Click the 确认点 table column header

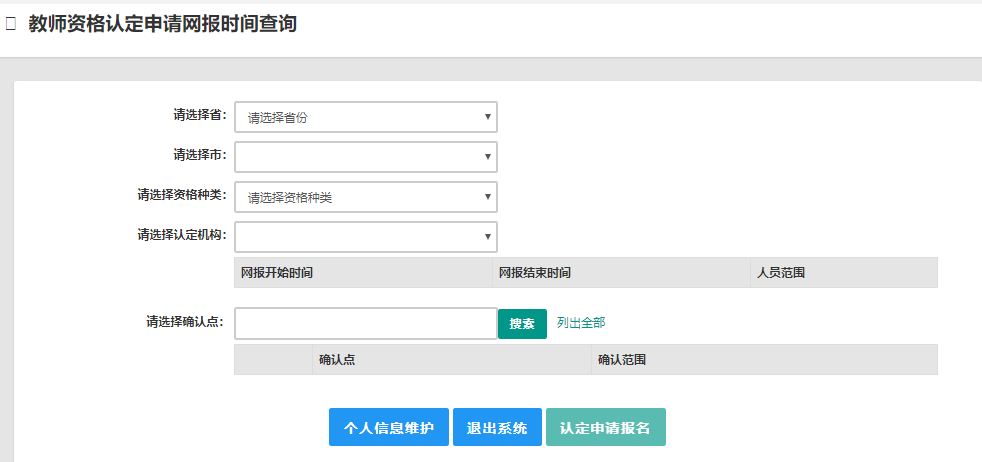coord(337,359)
